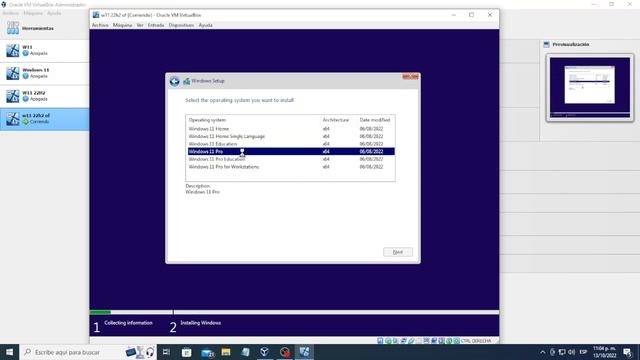Click the back arrow in Windows Setup
Viewport: 640px width, 360px height.
pyautogui.click(x=174, y=81)
